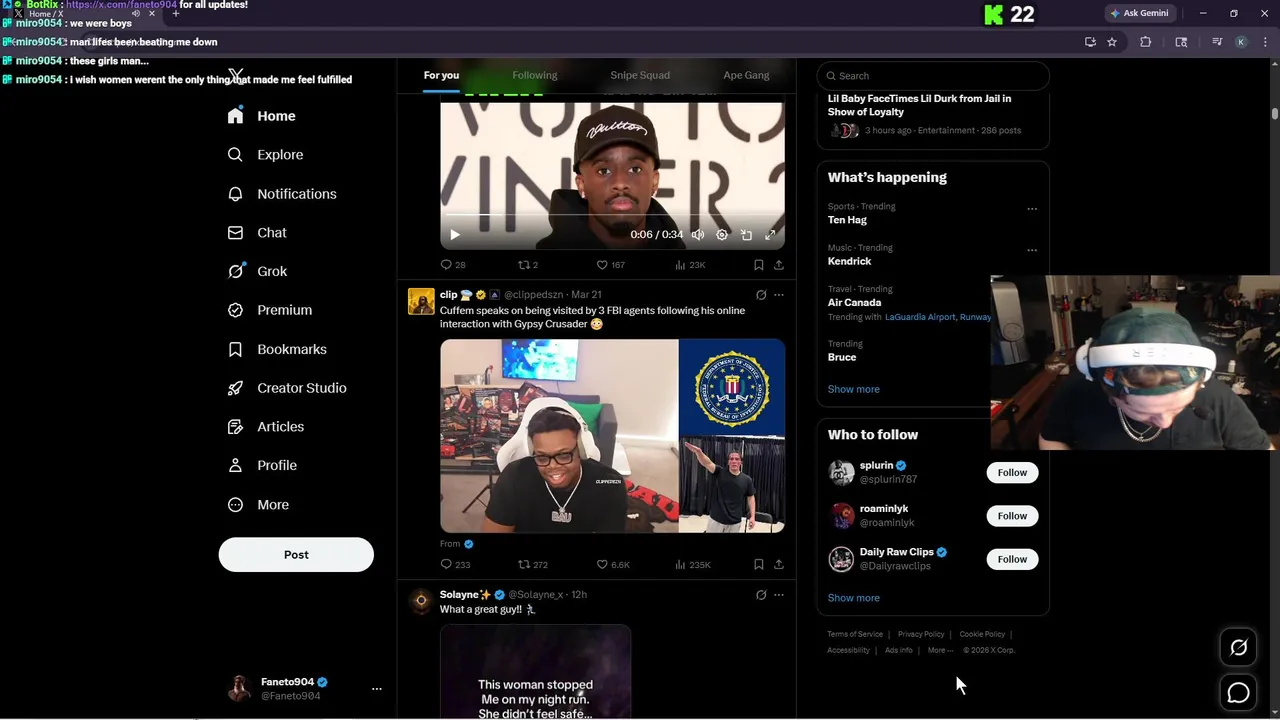Open Ask Gemini in browser
The height and width of the screenshot is (720, 1280).
click(x=1139, y=13)
